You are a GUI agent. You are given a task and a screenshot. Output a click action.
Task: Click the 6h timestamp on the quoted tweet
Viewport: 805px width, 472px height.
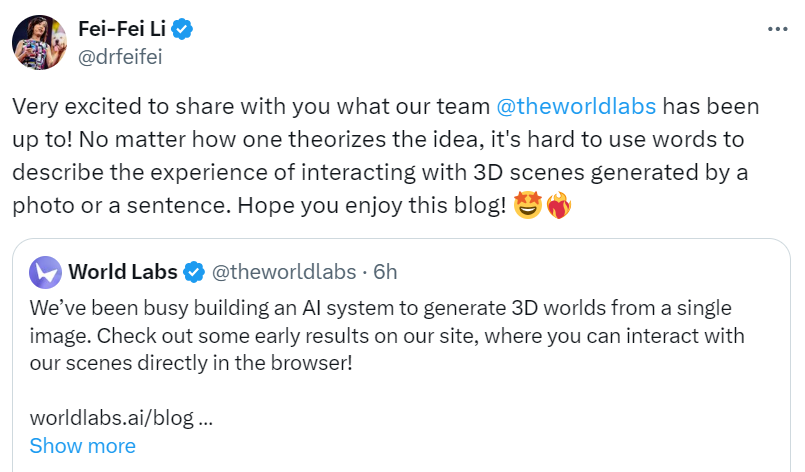(385, 272)
